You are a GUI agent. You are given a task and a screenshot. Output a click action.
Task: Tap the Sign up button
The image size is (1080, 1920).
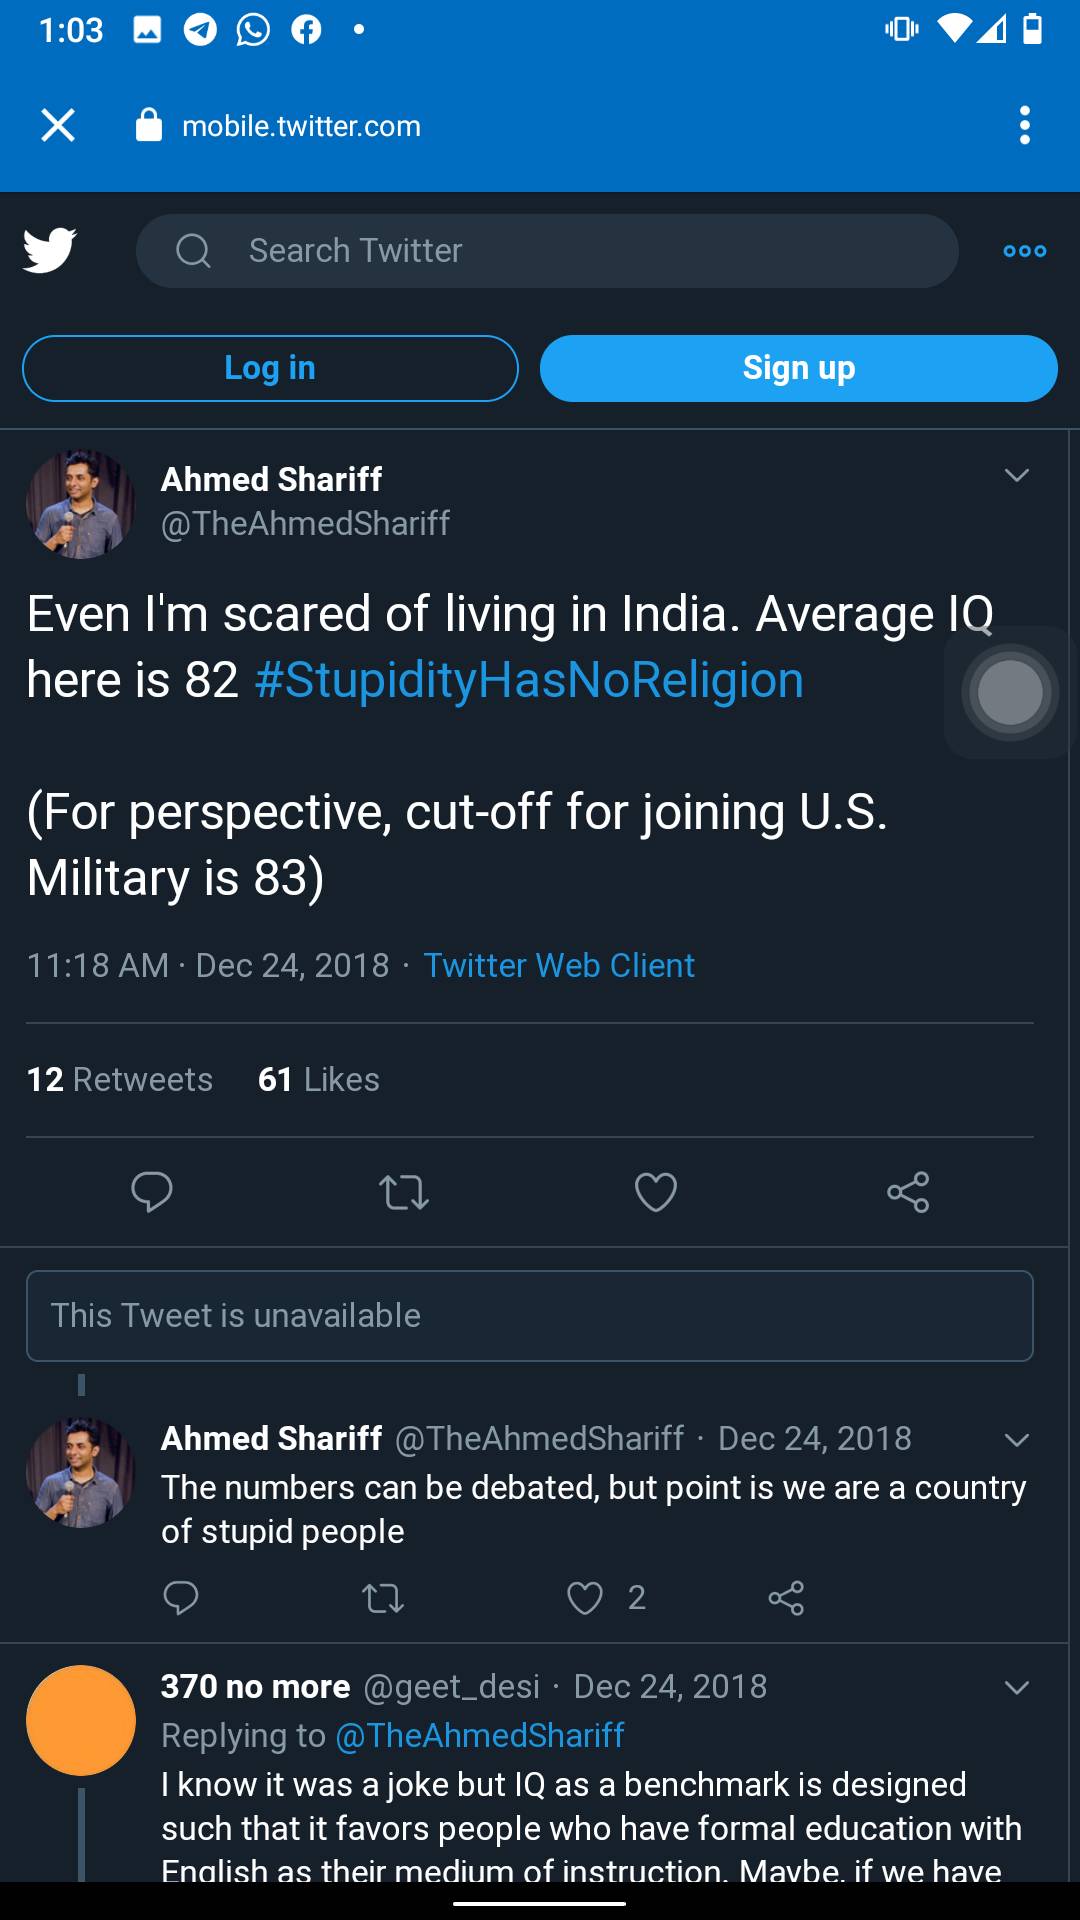coord(798,368)
